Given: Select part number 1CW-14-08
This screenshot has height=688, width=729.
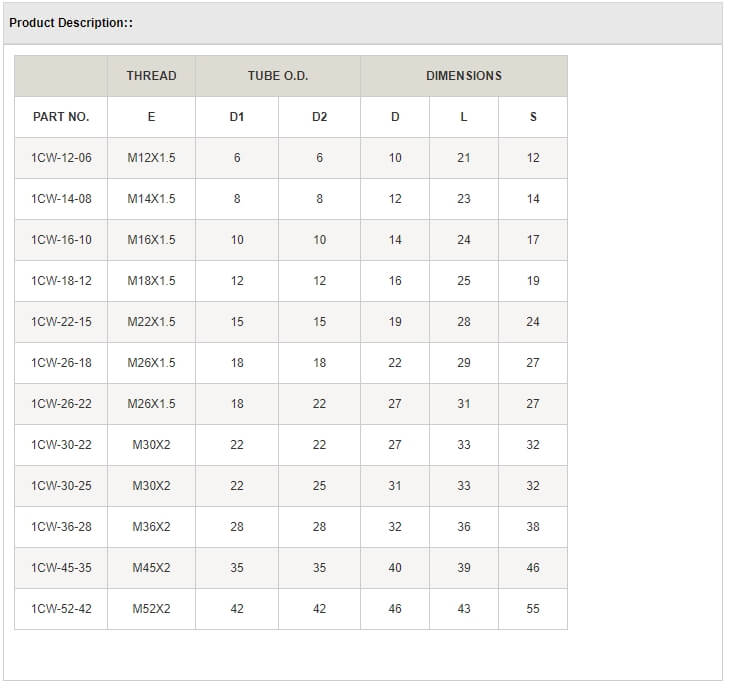Looking at the screenshot, I should click(x=61, y=199).
